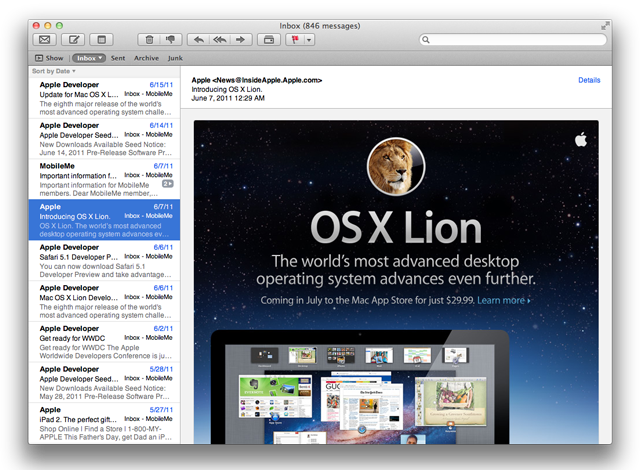Reply to the selected message
Image resolution: width=640 pixels, height=470 pixels.
pos(198,40)
